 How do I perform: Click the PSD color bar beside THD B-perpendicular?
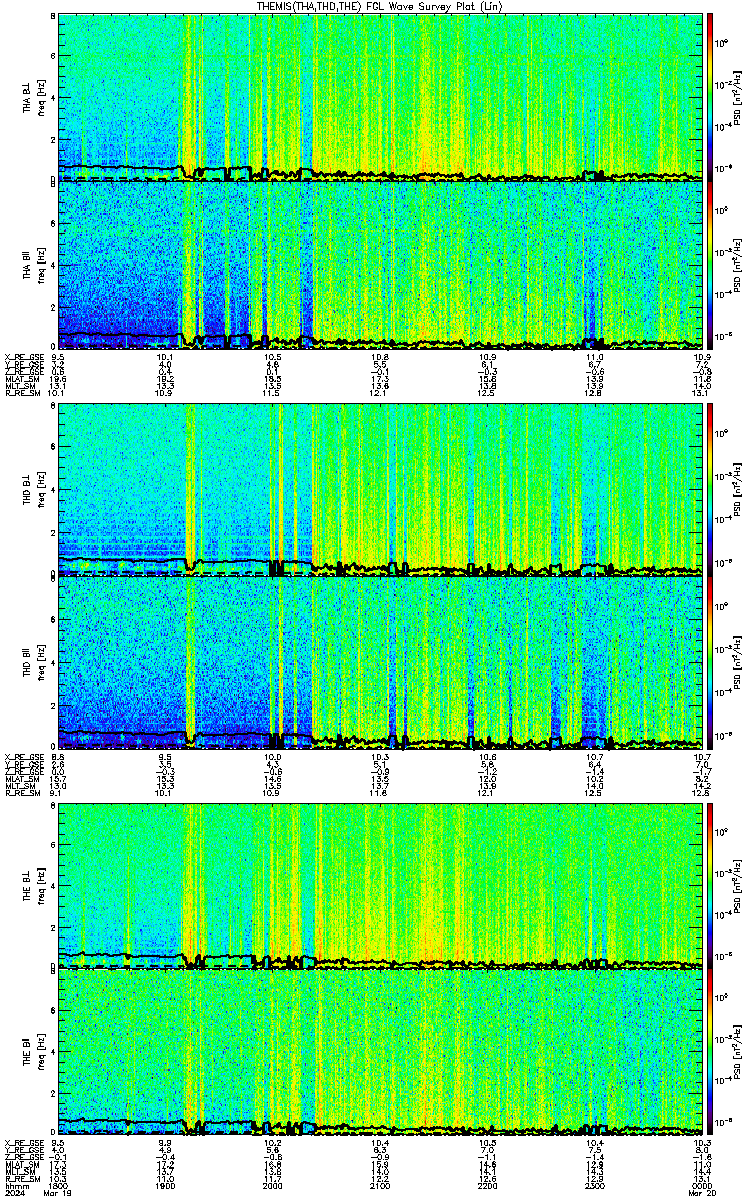[710, 490]
